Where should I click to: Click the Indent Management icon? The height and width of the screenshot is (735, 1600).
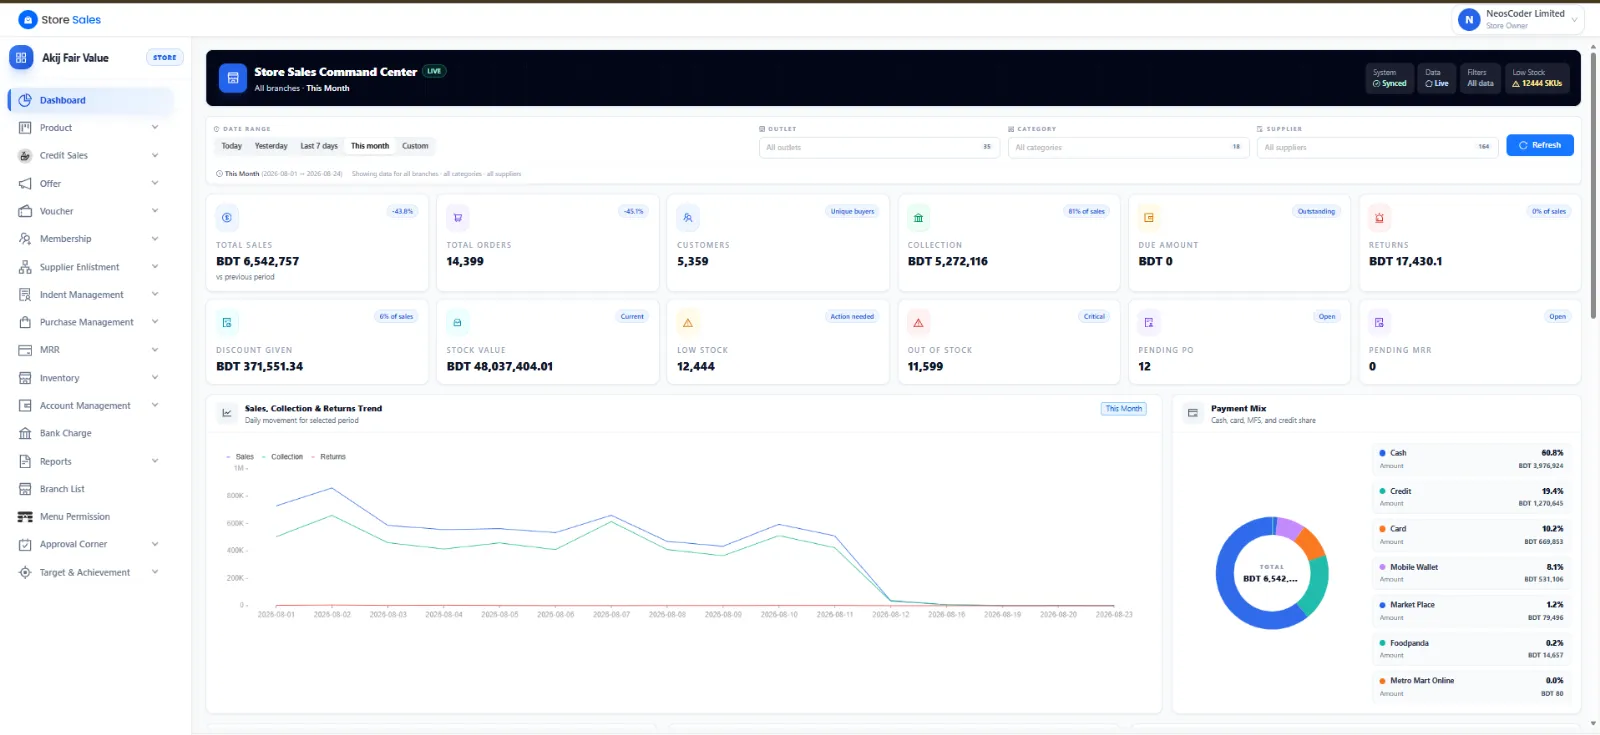(25, 295)
